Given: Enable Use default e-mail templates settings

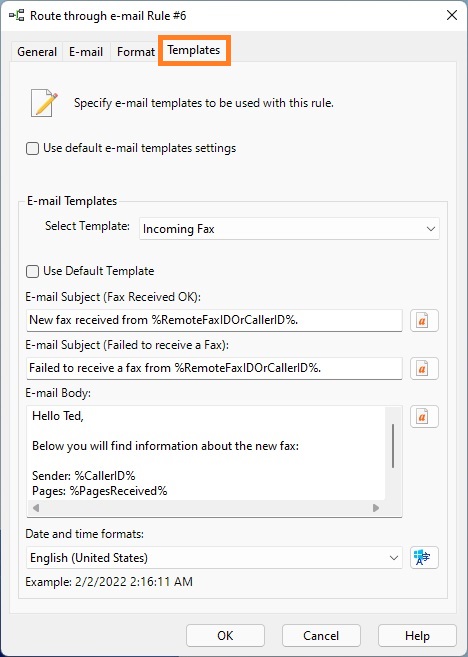Looking at the screenshot, I should tap(32, 148).
